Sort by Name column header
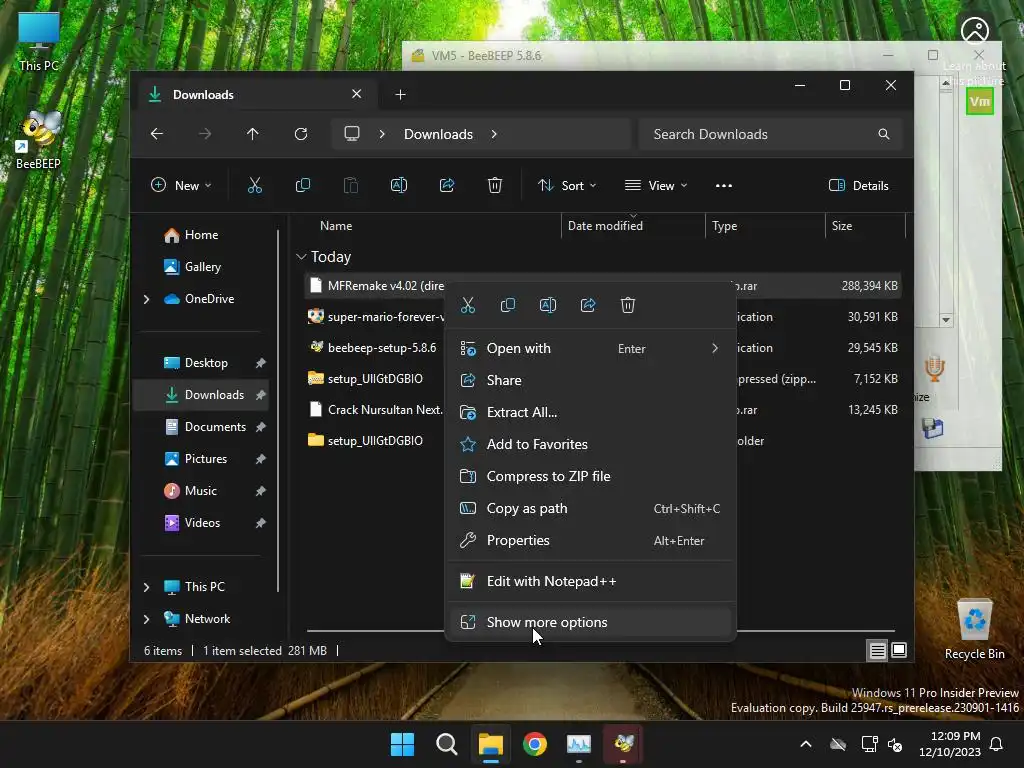1024x768 pixels. coord(336,226)
